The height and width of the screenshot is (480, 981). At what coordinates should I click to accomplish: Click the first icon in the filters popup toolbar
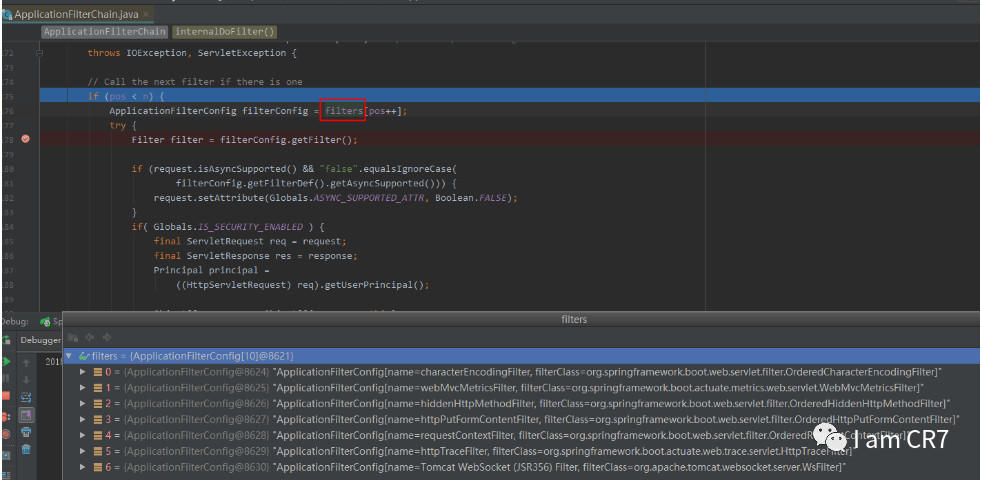(x=73, y=337)
